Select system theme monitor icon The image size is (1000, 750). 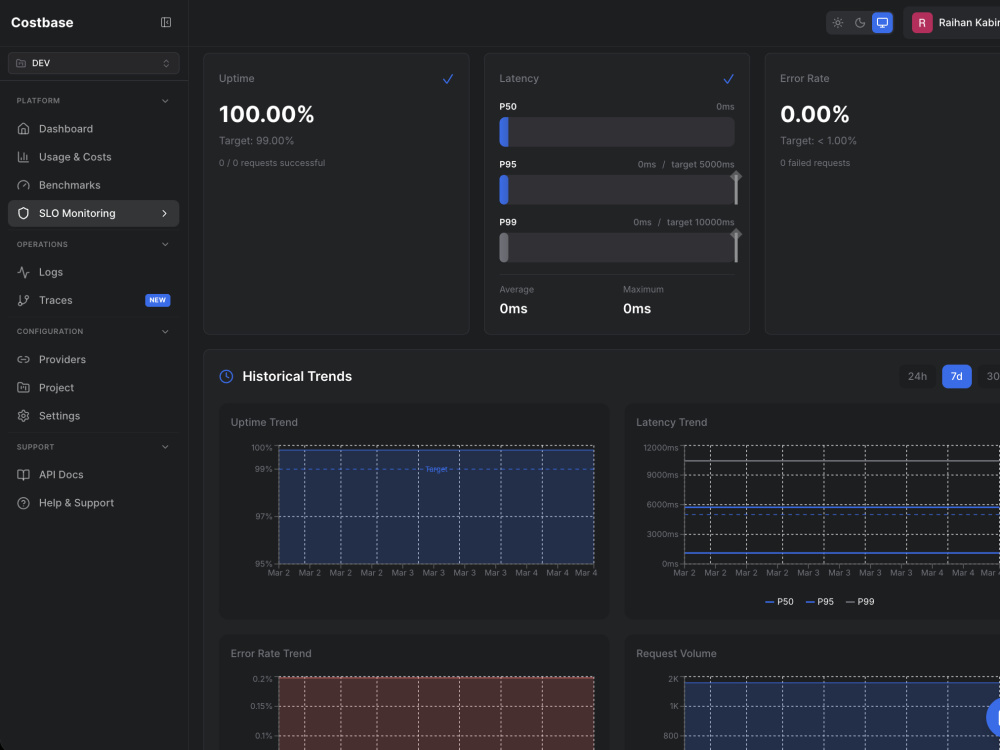point(882,23)
